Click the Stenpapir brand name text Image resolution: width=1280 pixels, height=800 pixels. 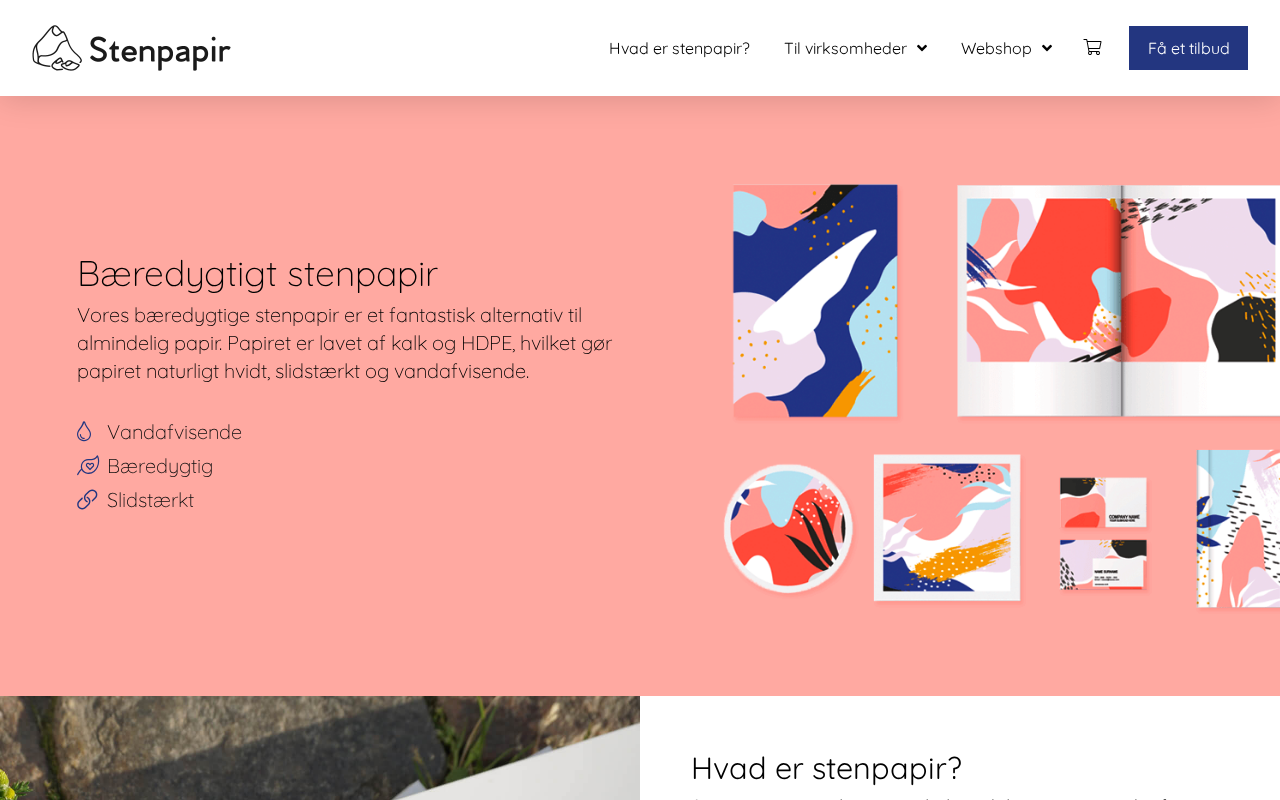coord(160,50)
